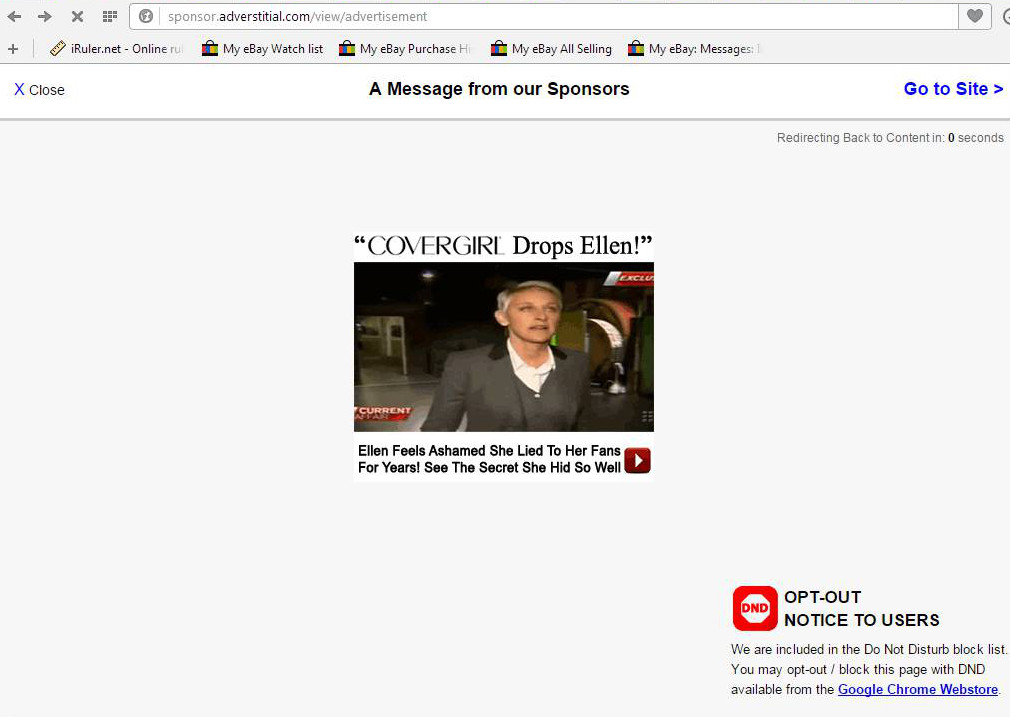Viewport: 1010px width, 717px height.
Task: Open the My eBay All Selling bookmark
Action: coord(551,49)
